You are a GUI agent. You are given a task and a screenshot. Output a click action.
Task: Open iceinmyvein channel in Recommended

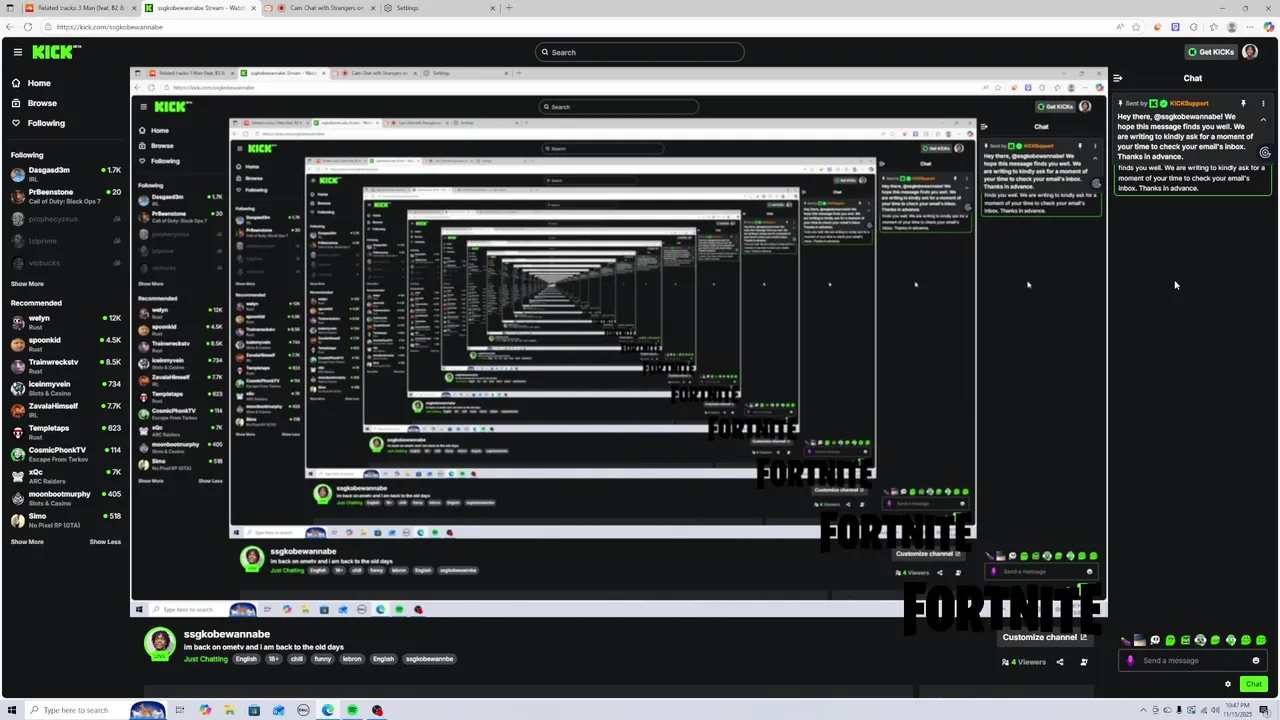coord(65,388)
